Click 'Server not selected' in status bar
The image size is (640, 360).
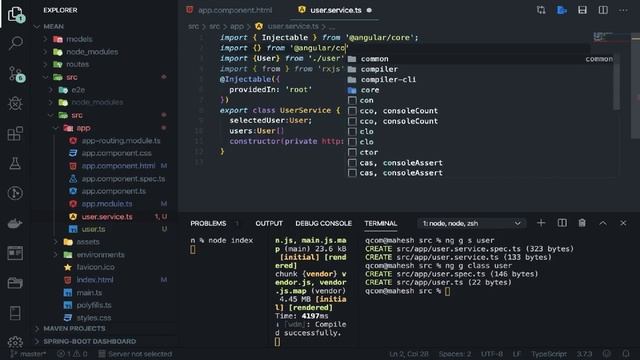pyautogui.click(x=135, y=354)
